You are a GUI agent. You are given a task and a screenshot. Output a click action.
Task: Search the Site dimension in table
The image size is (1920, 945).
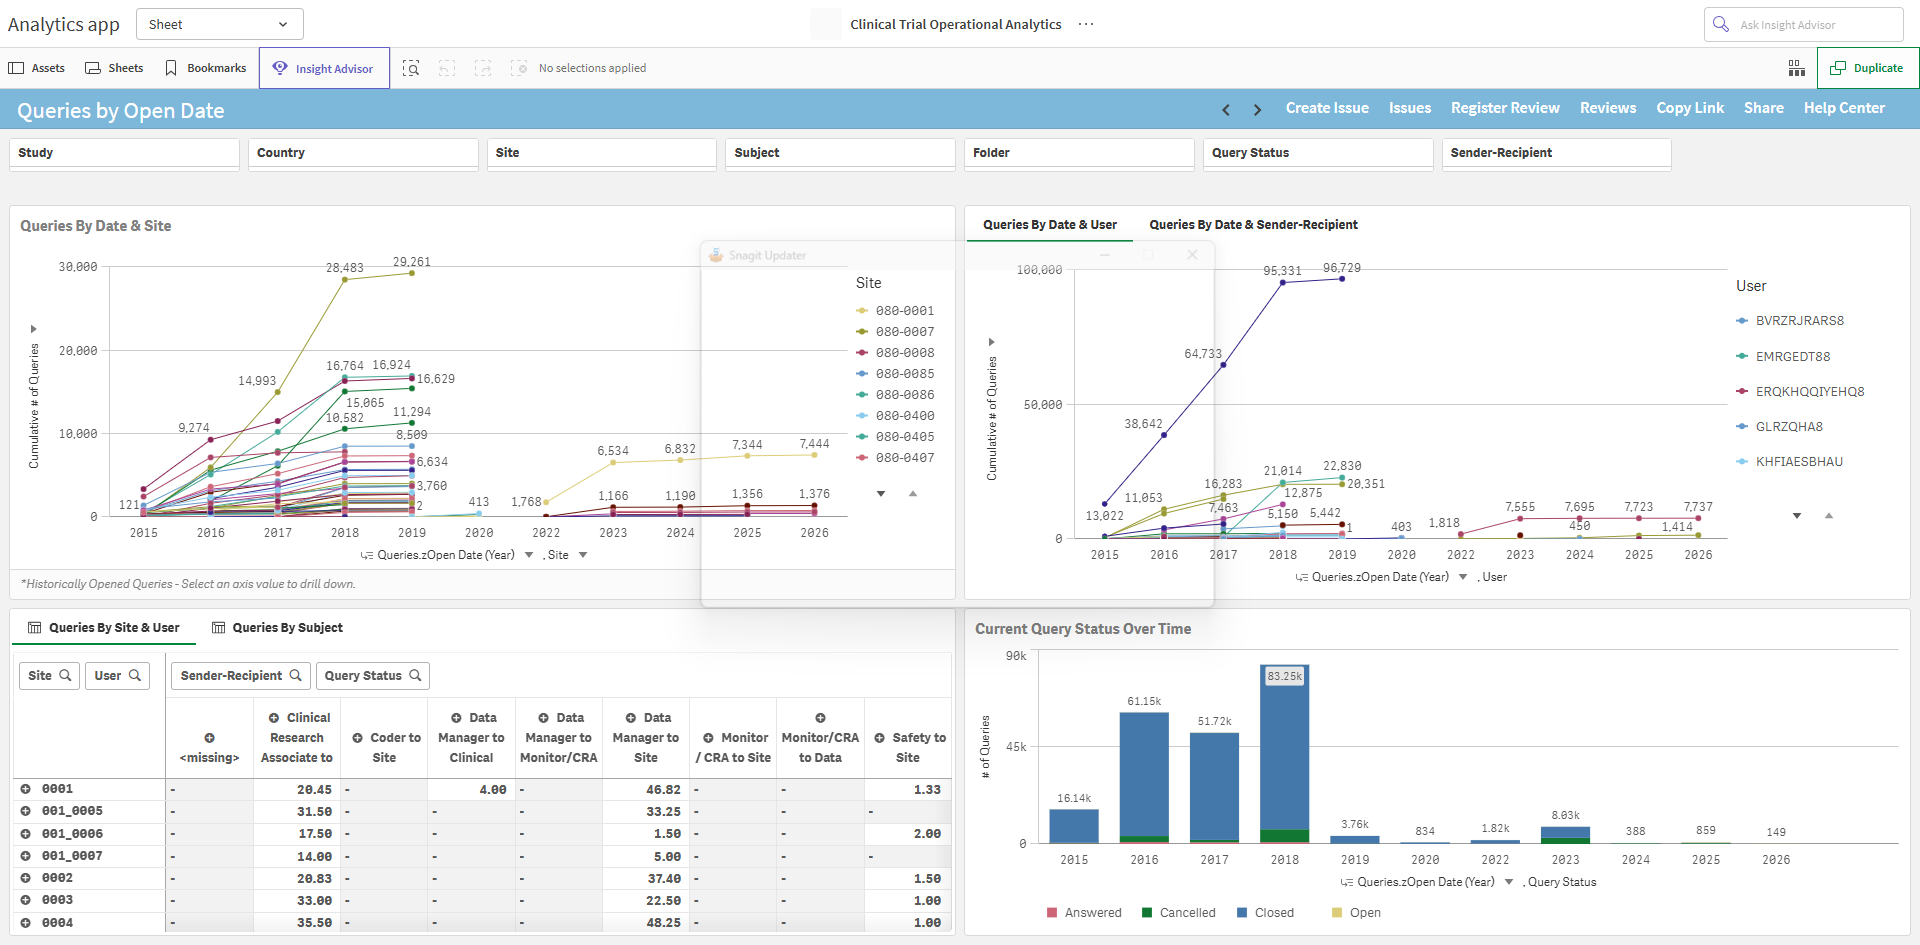[x=49, y=676]
